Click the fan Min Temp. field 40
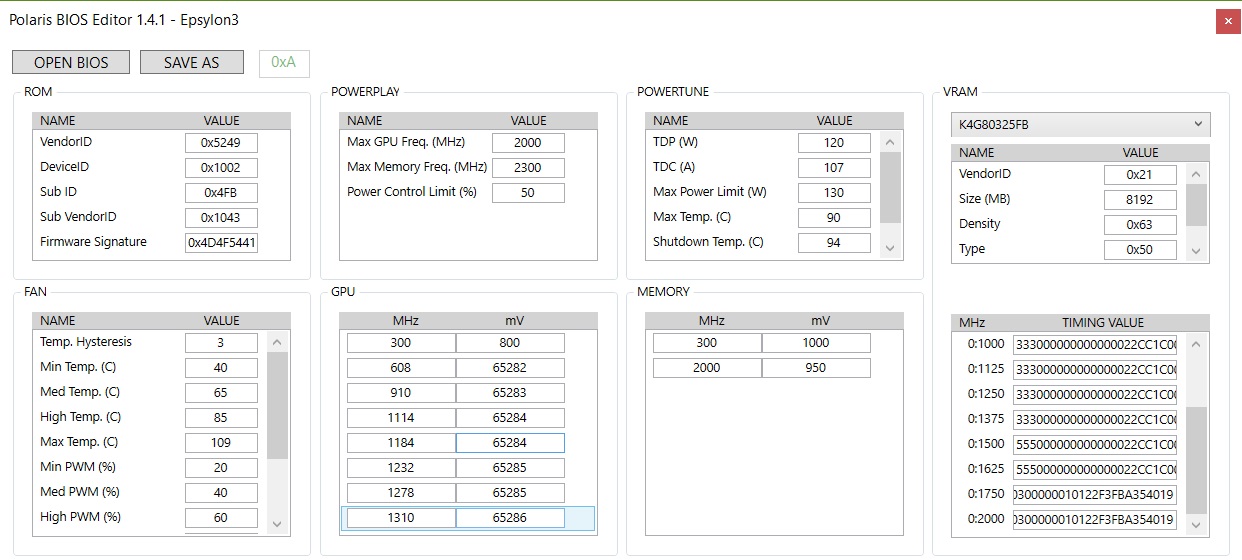1242x560 pixels. click(x=221, y=367)
